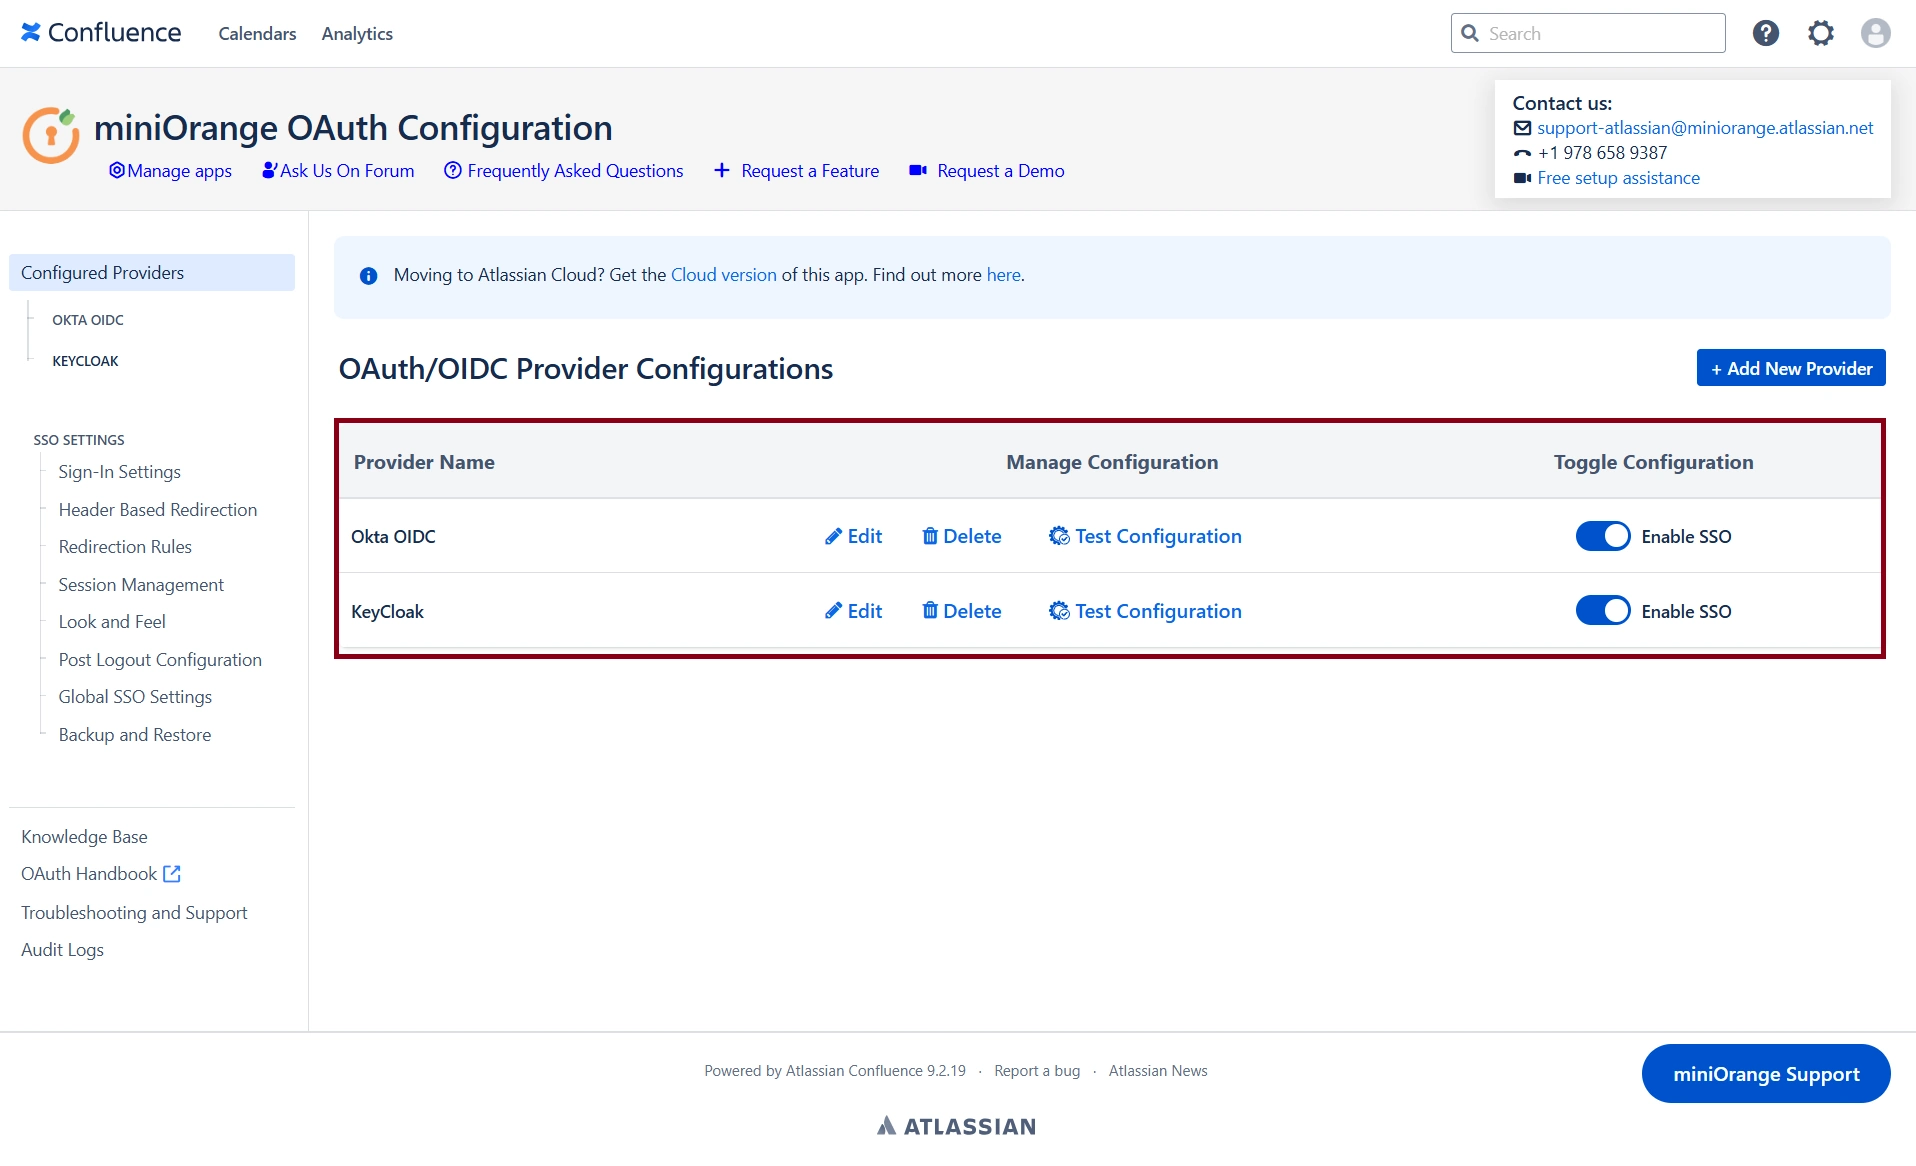Click the pencil icon in KeyCloak row
The image size is (1916, 1166).
(x=833, y=611)
